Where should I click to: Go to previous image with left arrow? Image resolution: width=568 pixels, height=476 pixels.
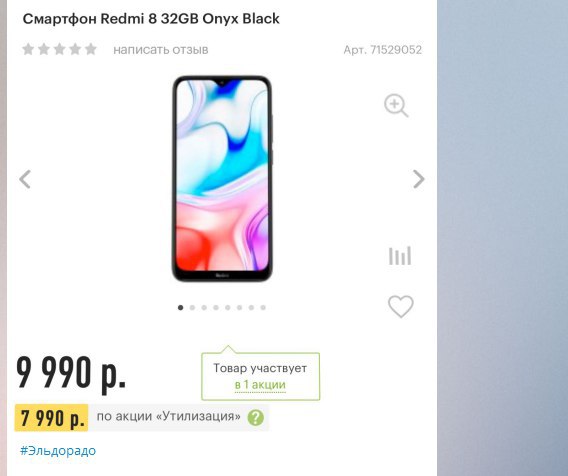tap(25, 179)
